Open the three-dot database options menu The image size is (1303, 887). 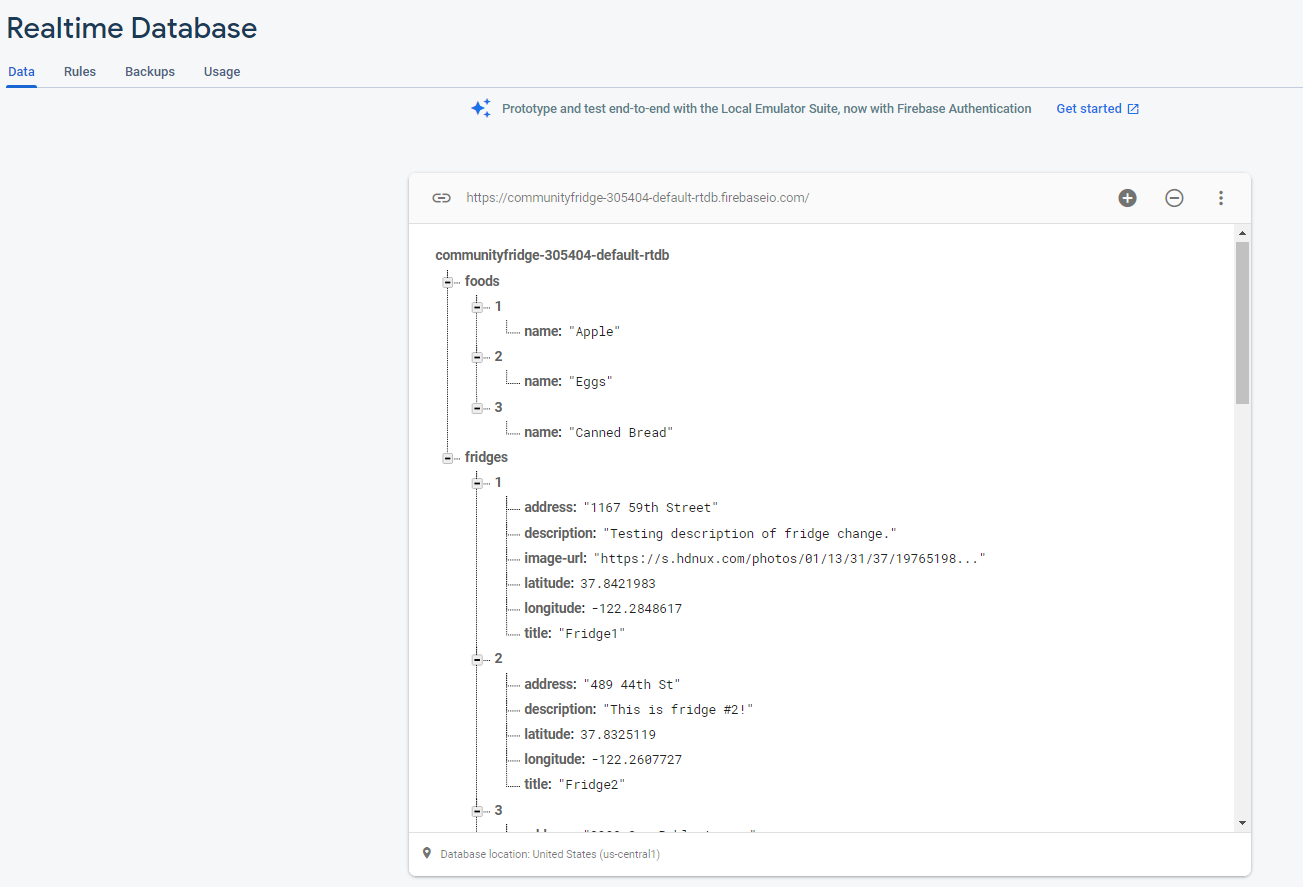1220,198
